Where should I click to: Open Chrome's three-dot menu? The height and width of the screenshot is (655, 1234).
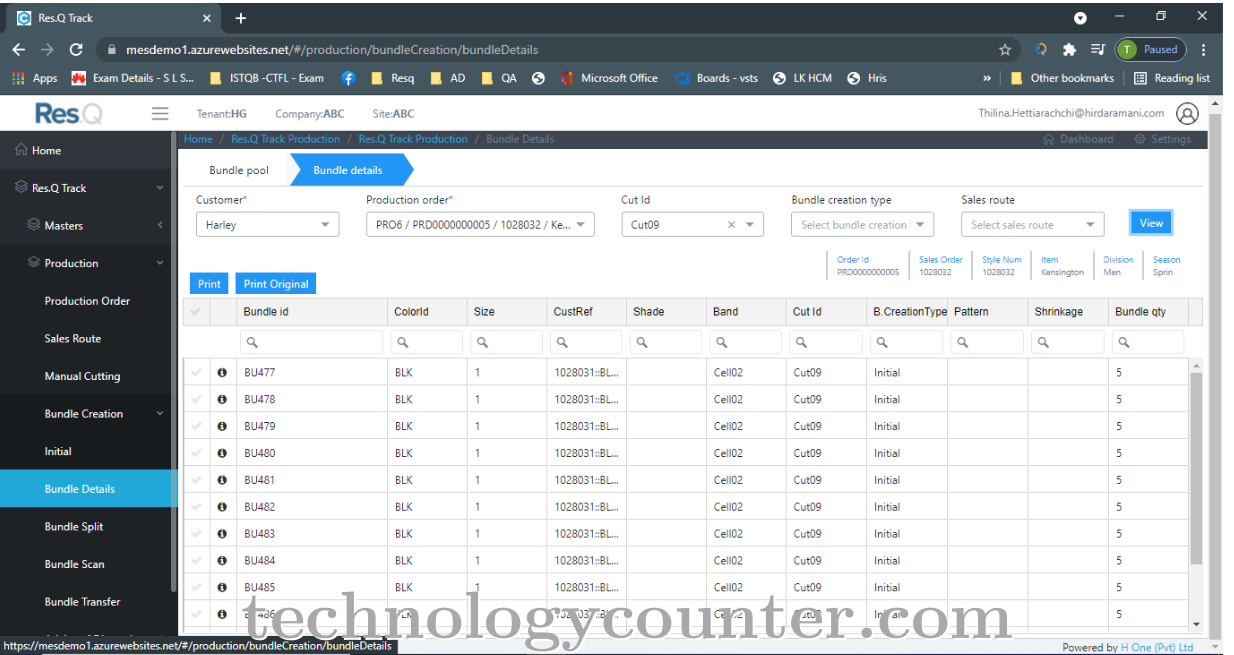[x=1203, y=49]
